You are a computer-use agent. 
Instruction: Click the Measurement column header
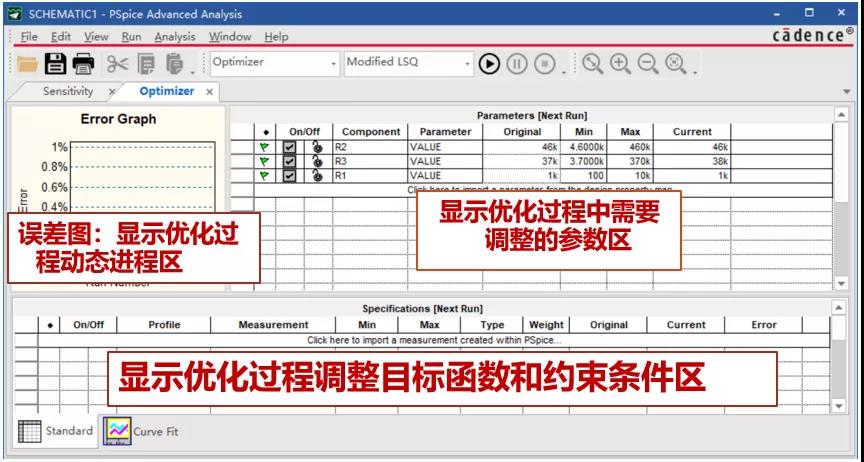pos(273,325)
